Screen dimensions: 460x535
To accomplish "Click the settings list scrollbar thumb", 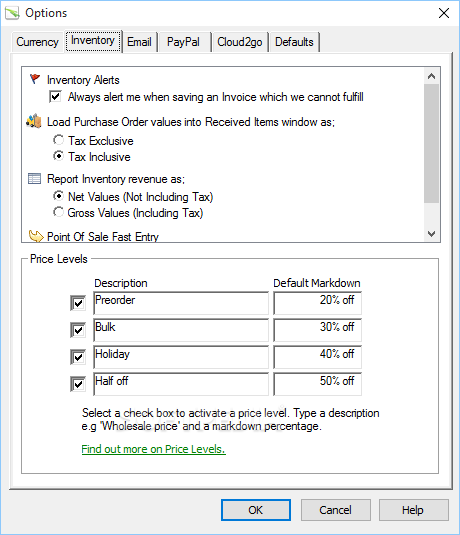I will [431, 143].
